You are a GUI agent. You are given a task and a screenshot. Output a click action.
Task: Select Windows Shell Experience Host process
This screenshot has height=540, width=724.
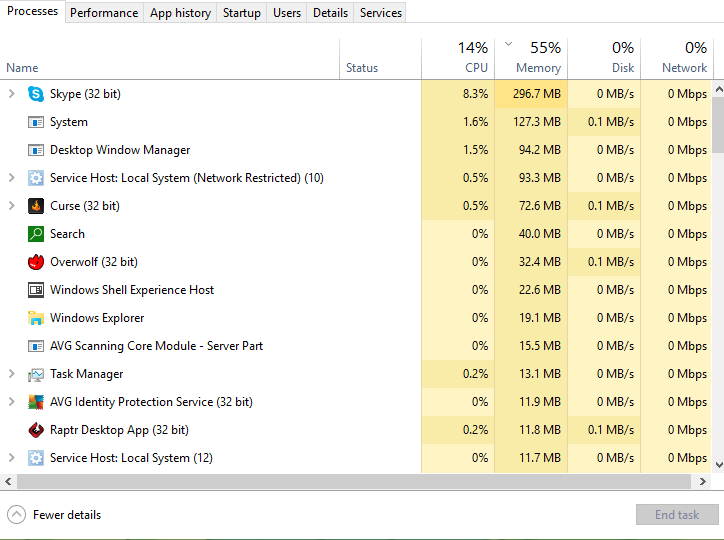pos(132,290)
